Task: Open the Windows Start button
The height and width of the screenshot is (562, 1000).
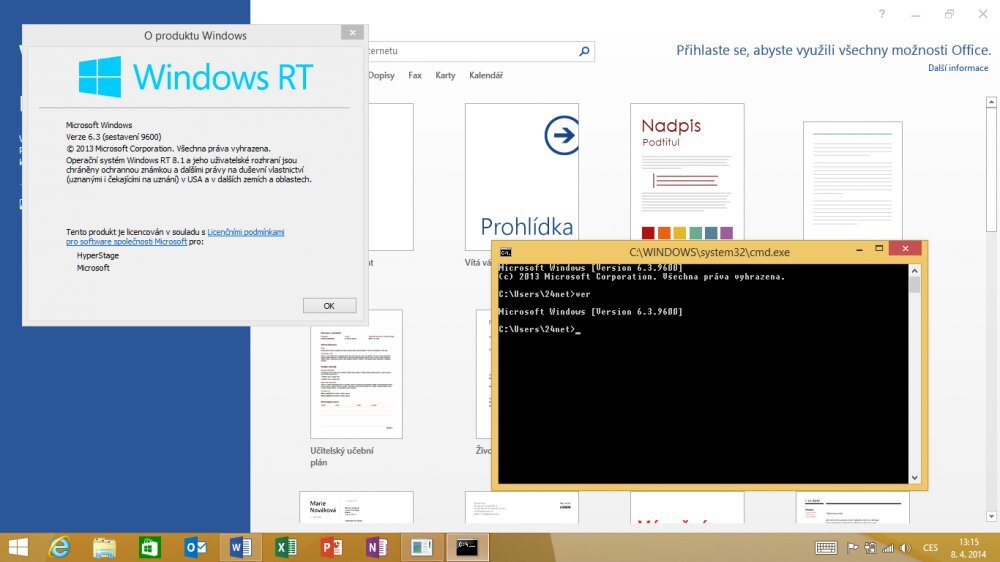Action: 18,547
